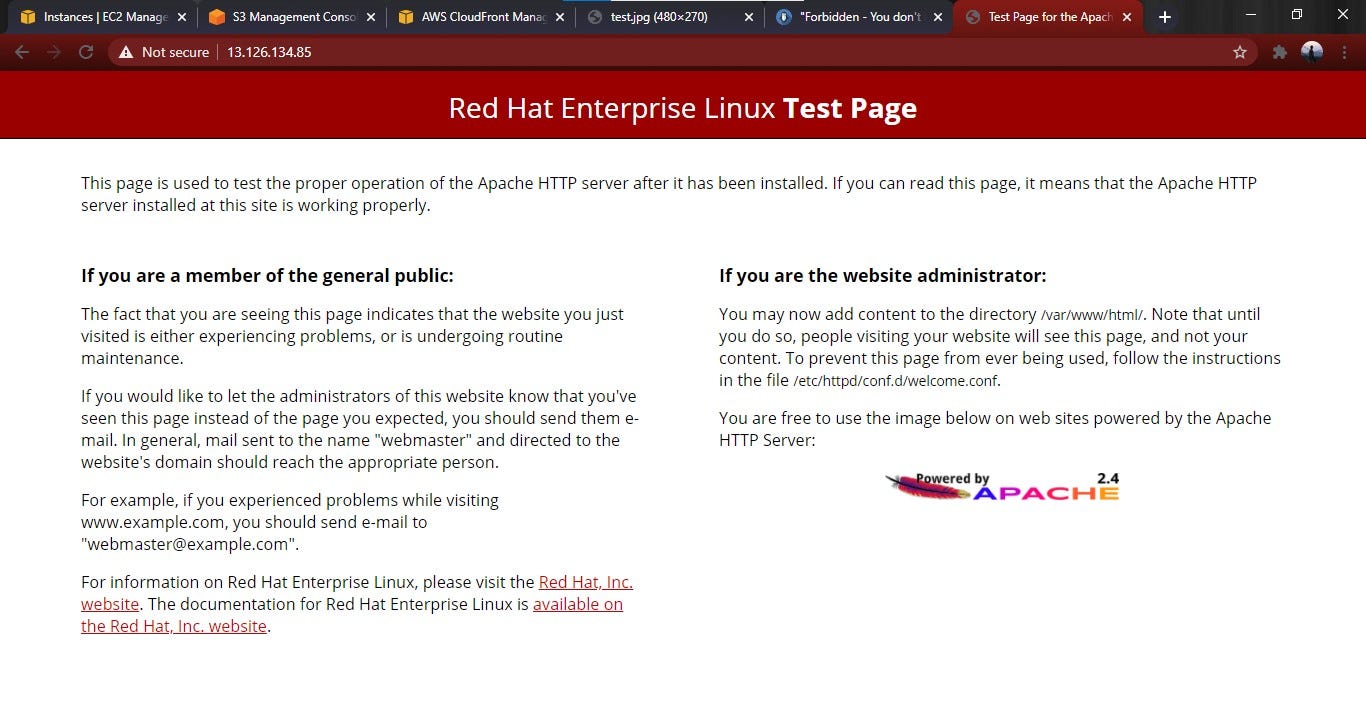
Task: Click the www.example.com text
Action: (x=154, y=522)
